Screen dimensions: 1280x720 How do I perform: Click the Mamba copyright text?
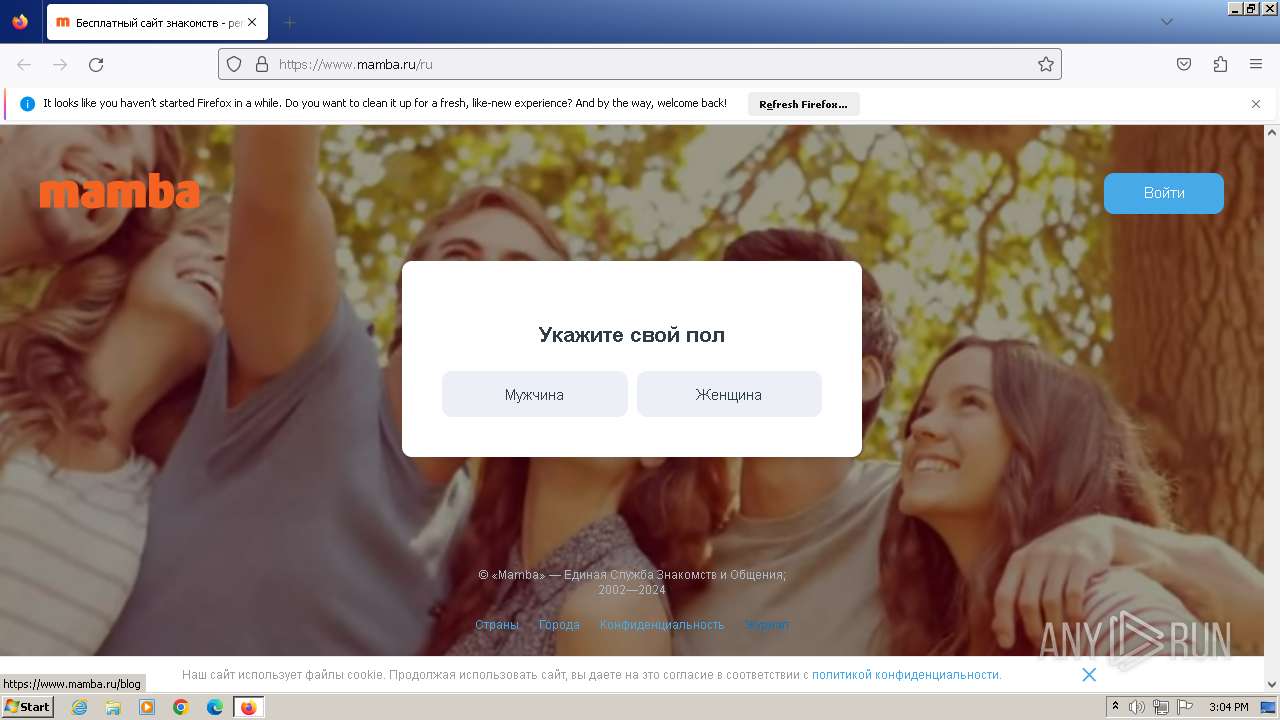[632, 582]
